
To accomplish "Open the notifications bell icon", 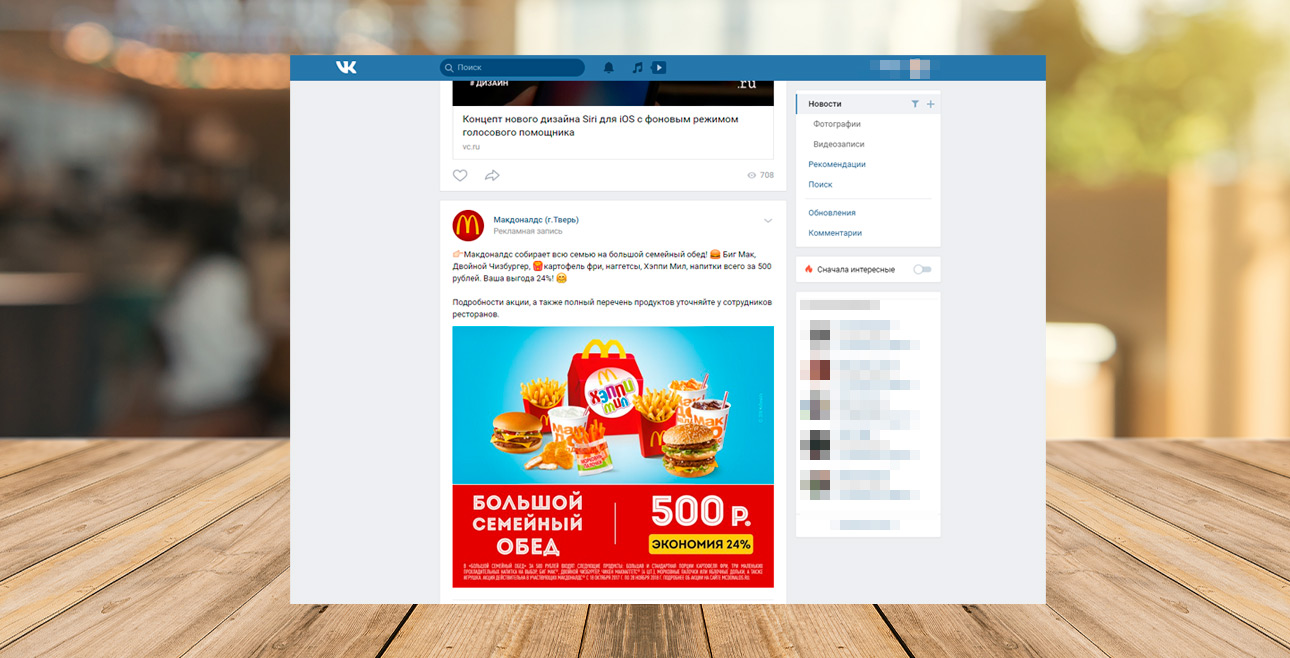I will click(x=609, y=68).
